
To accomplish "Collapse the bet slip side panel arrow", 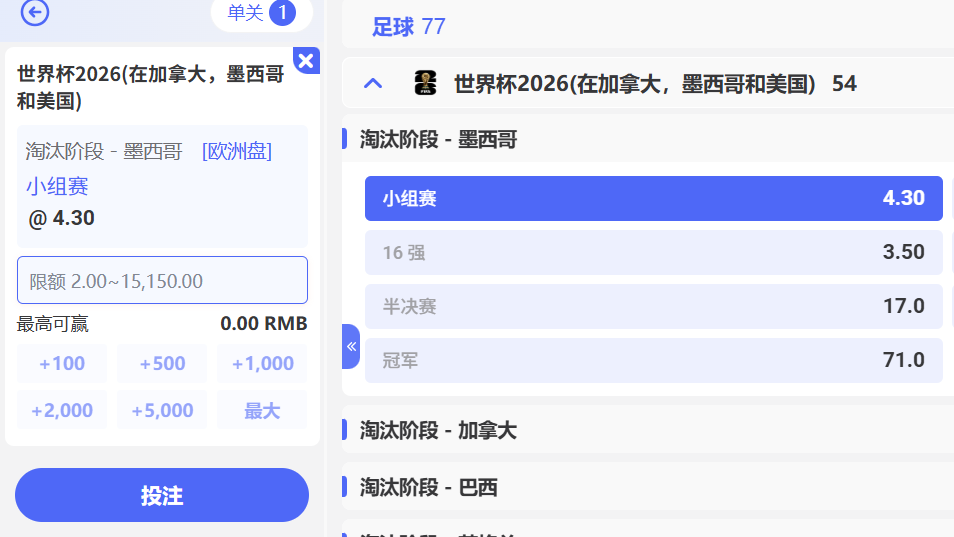I will pyautogui.click(x=351, y=347).
